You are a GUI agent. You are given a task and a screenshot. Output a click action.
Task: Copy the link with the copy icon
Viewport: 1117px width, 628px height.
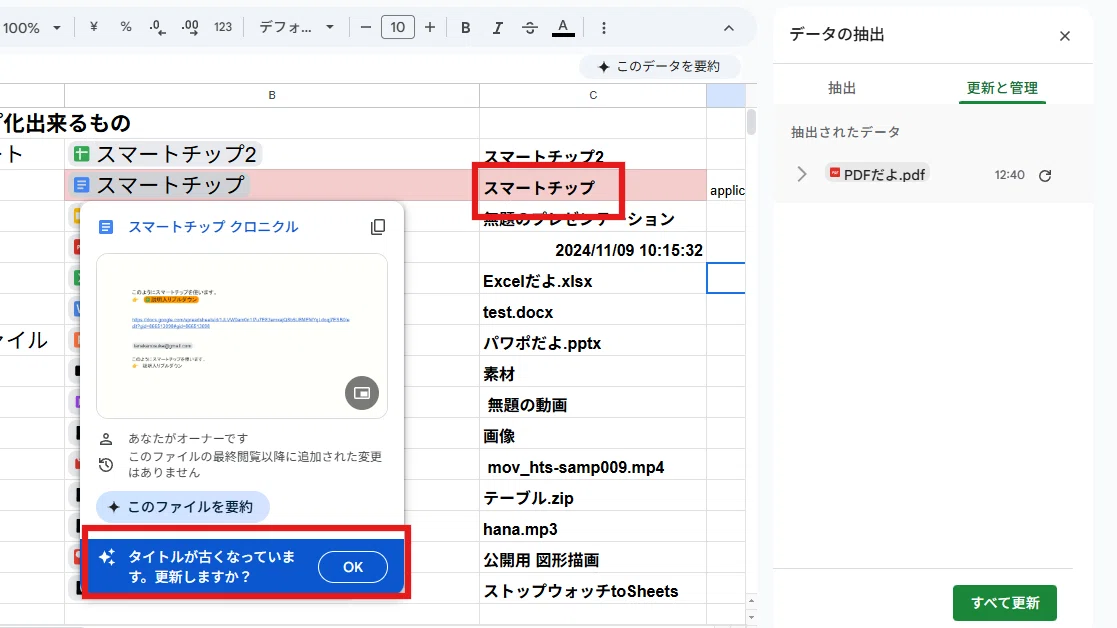[x=378, y=226]
